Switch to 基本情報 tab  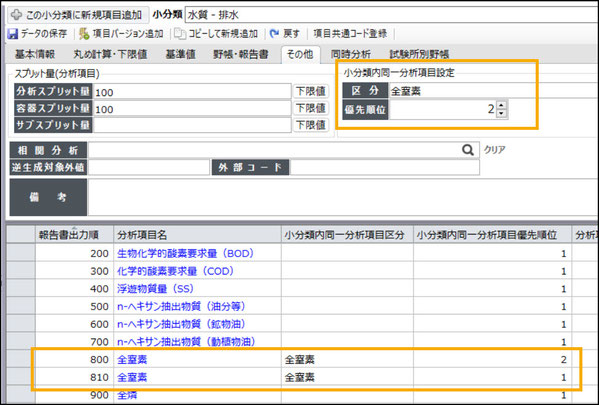point(35,54)
